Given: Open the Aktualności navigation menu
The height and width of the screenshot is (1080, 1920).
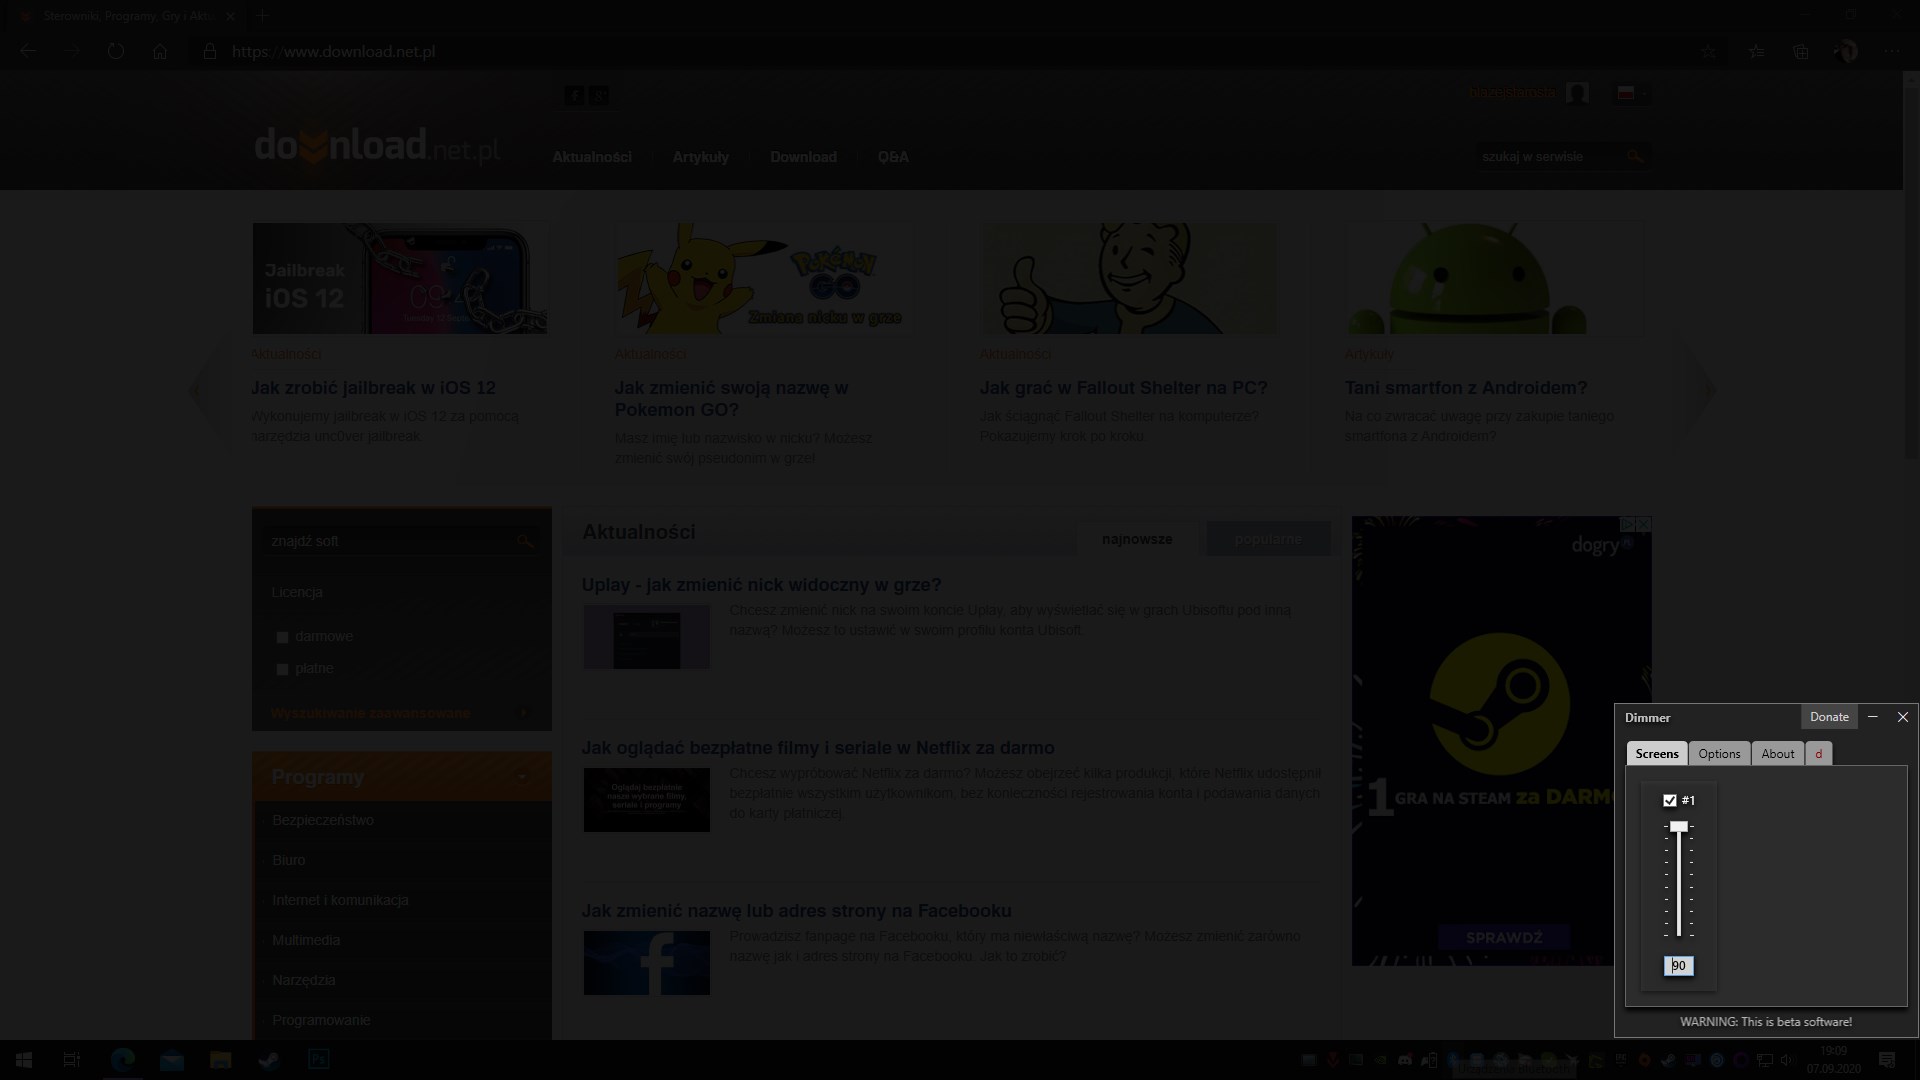Looking at the screenshot, I should [x=592, y=157].
